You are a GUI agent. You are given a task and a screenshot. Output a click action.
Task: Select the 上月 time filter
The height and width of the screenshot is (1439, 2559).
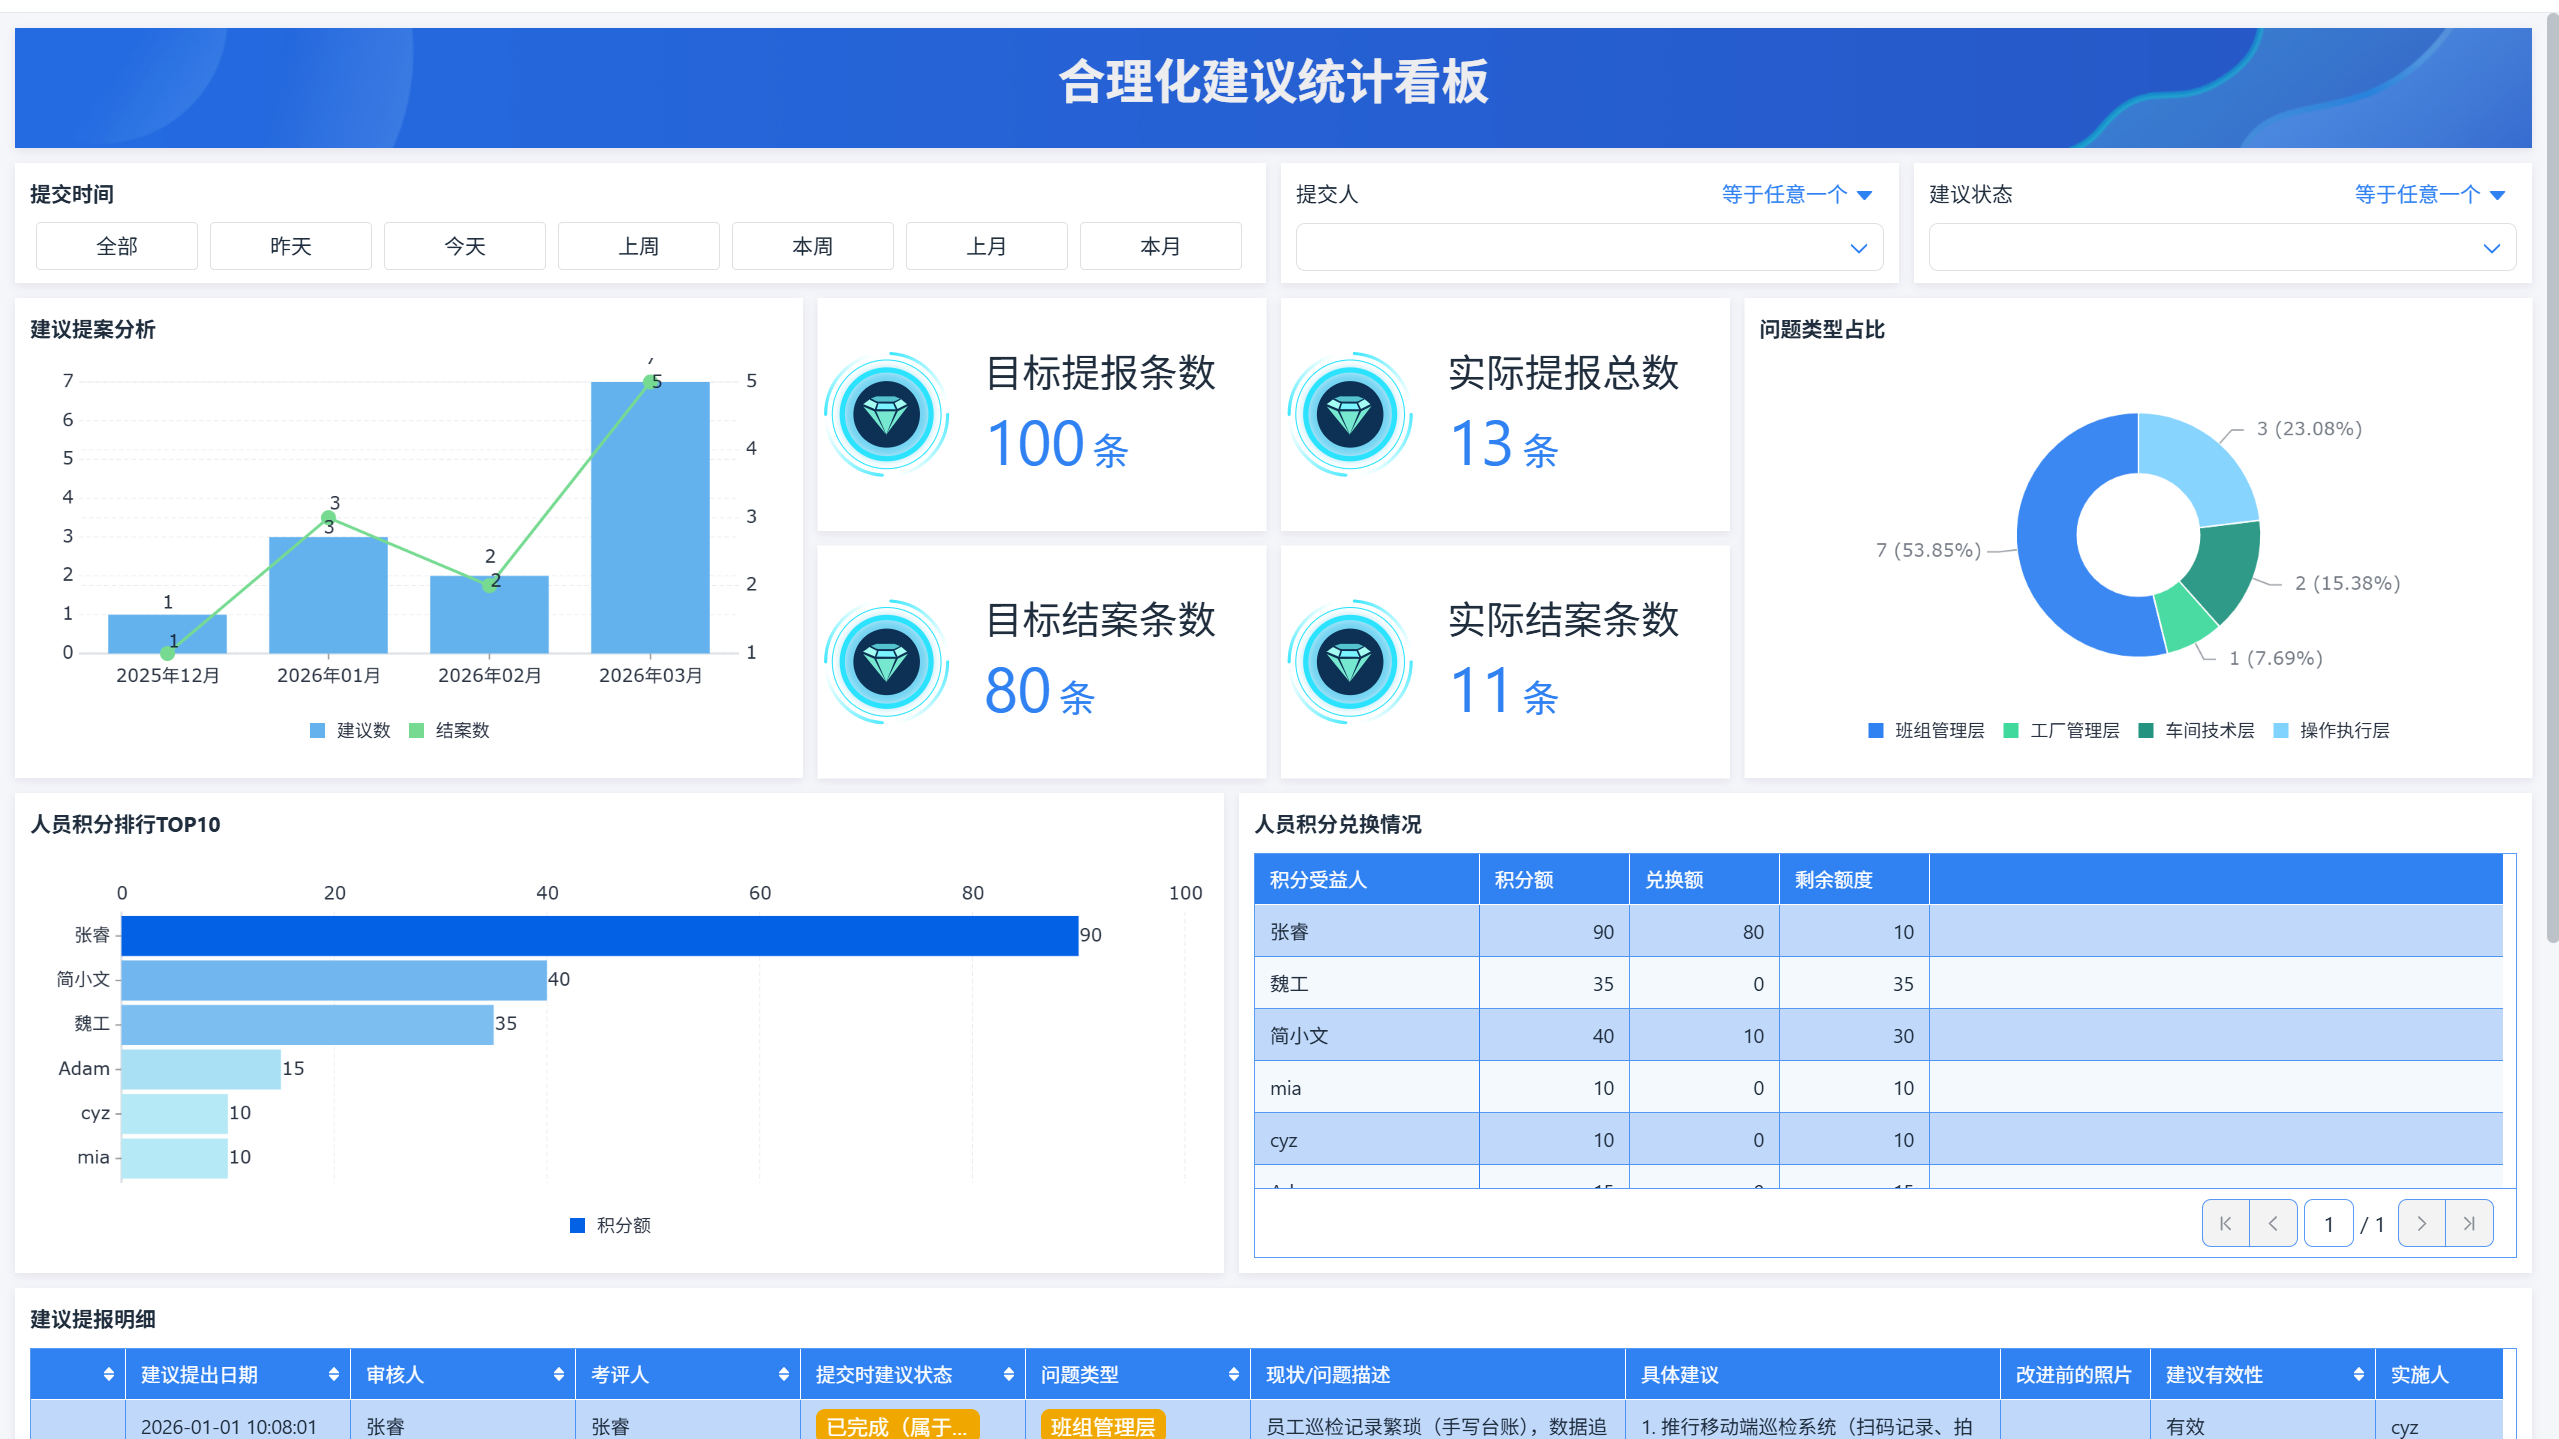pyautogui.click(x=986, y=246)
